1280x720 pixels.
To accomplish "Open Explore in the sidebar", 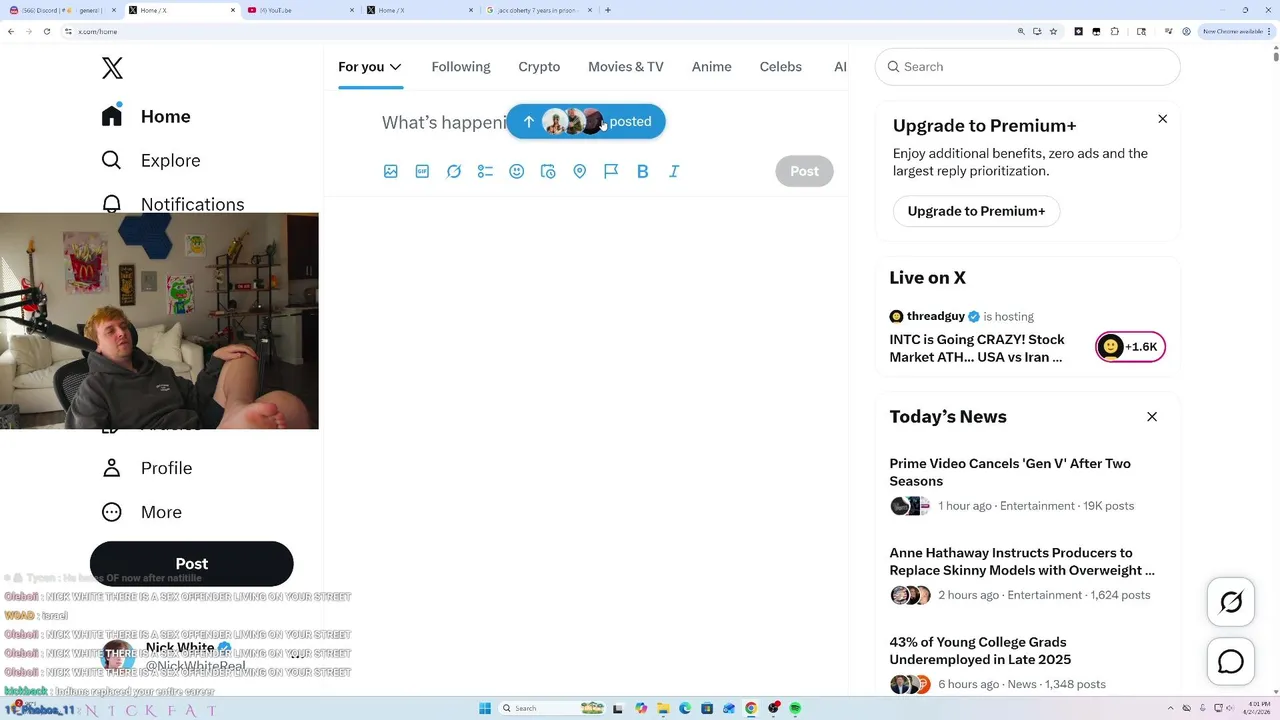I will coord(151,160).
